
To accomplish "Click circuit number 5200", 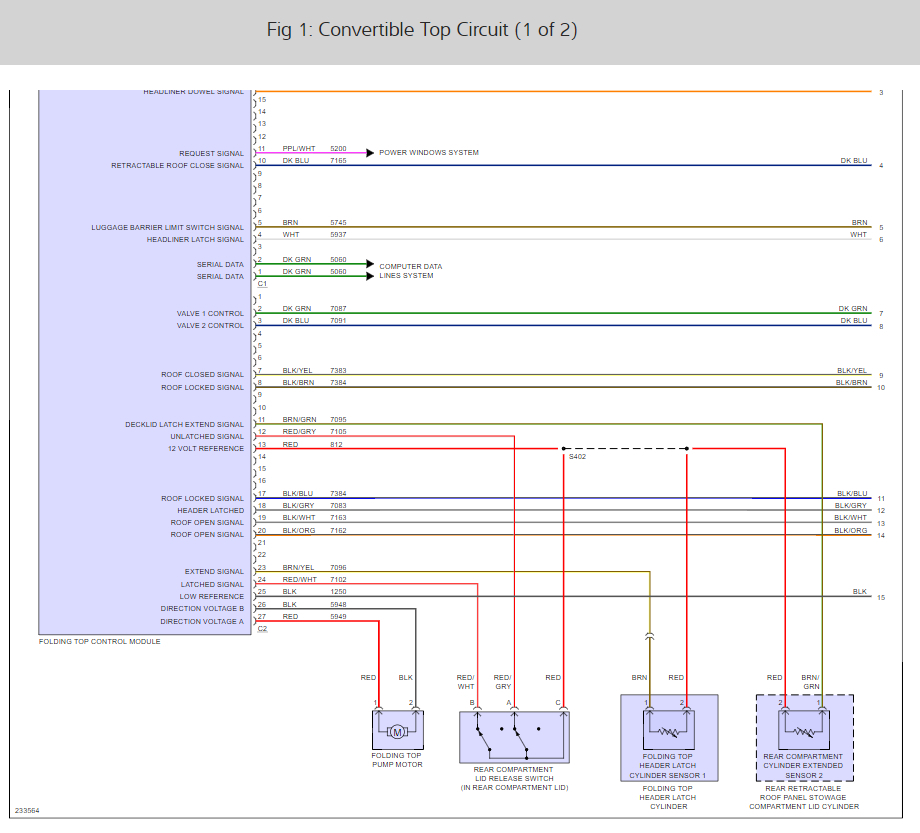I will 339,149.
